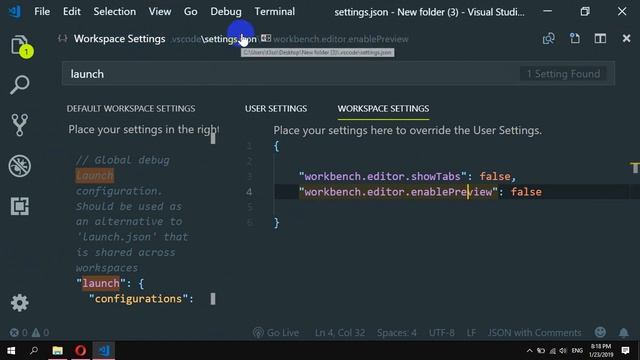Screen dimensions: 640x360
Task: Click the Default Workspace Settings heading
Action: click(x=131, y=109)
